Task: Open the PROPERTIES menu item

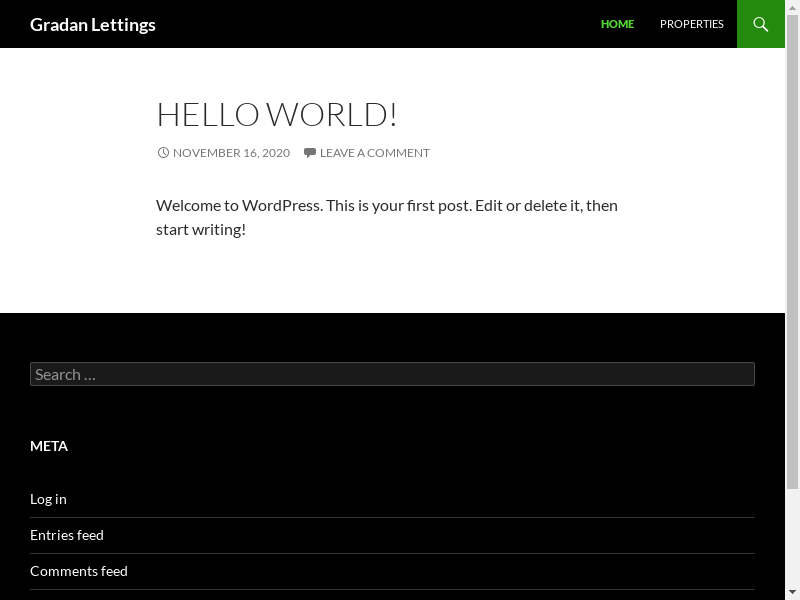Action: (691, 24)
